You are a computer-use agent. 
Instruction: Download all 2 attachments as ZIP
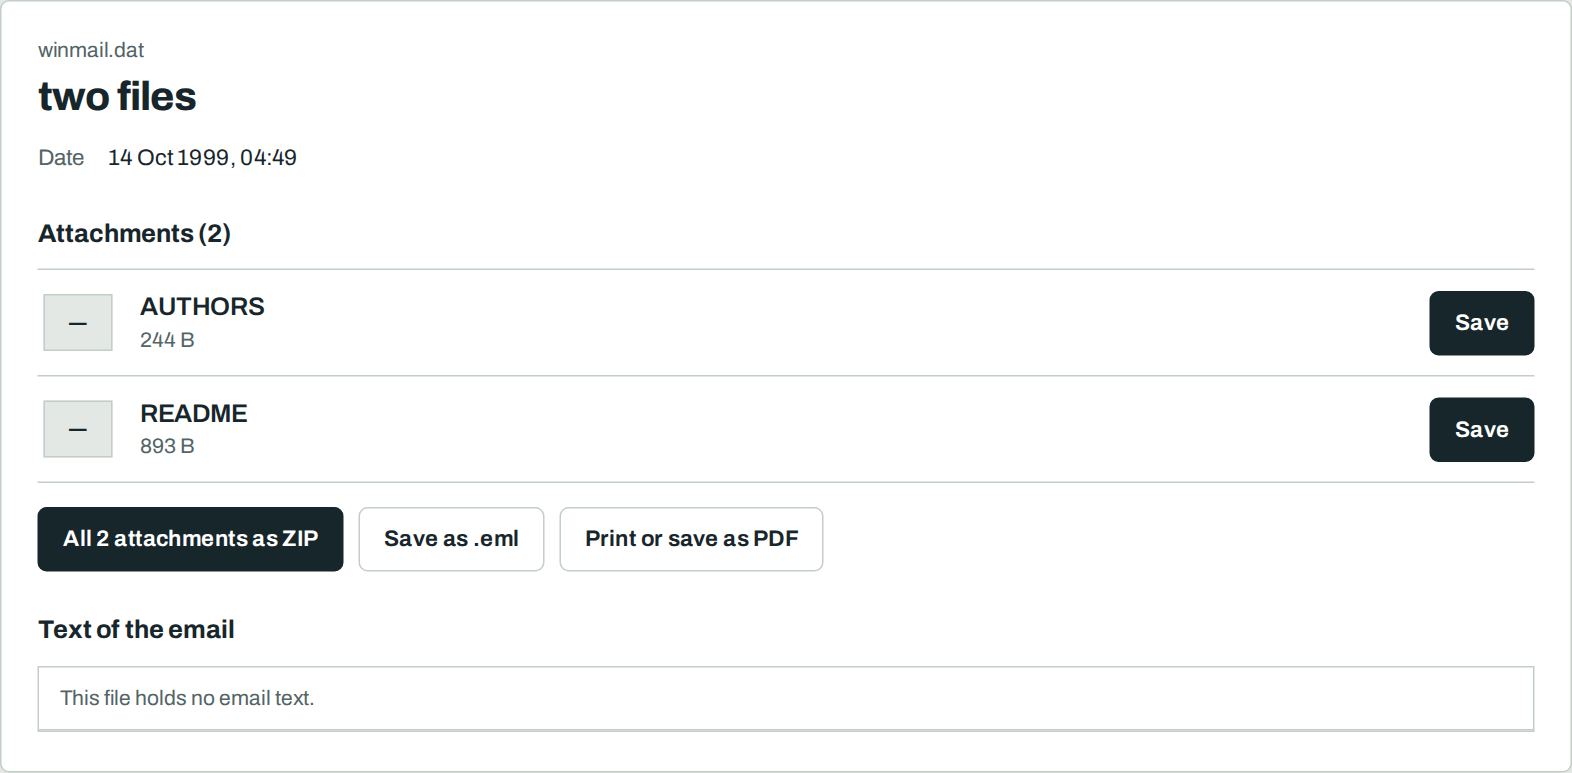[x=190, y=539]
